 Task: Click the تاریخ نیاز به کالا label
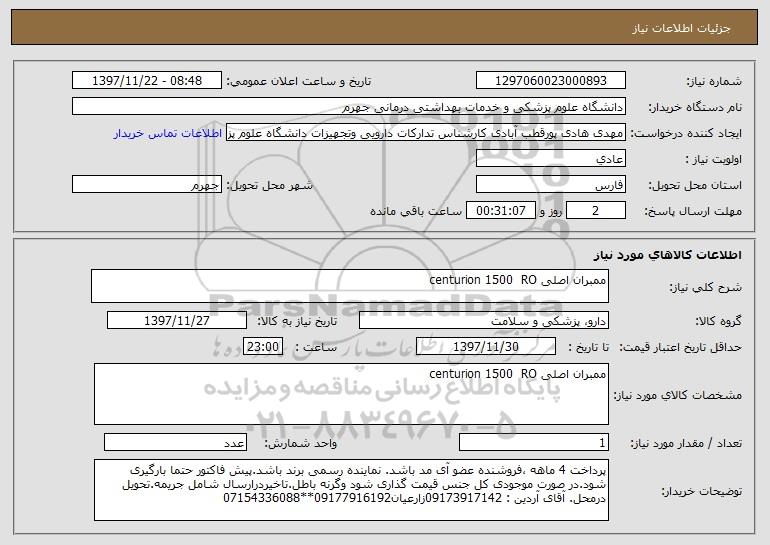(x=297, y=322)
